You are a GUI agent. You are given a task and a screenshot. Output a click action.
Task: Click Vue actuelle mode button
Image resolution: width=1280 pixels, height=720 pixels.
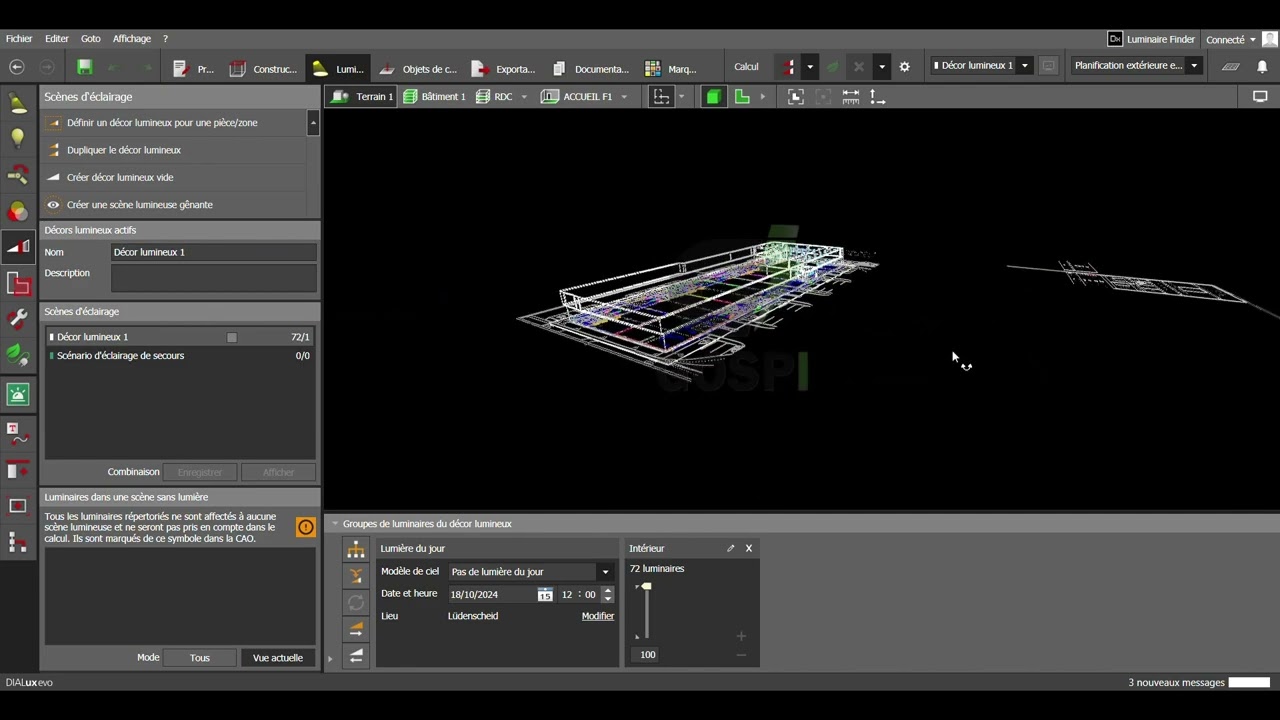pyautogui.click(x=278, y=658)
